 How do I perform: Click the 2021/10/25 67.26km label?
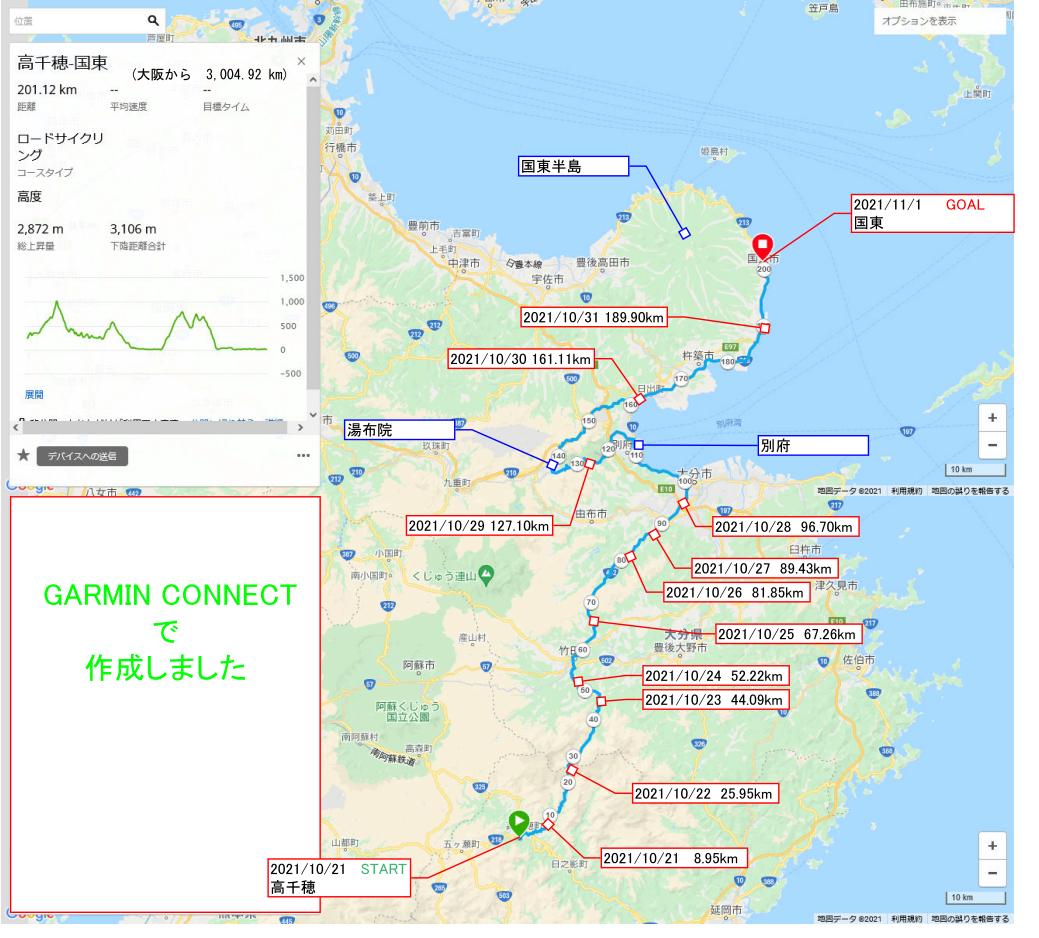pyautogui.click(x=789, y=634)
